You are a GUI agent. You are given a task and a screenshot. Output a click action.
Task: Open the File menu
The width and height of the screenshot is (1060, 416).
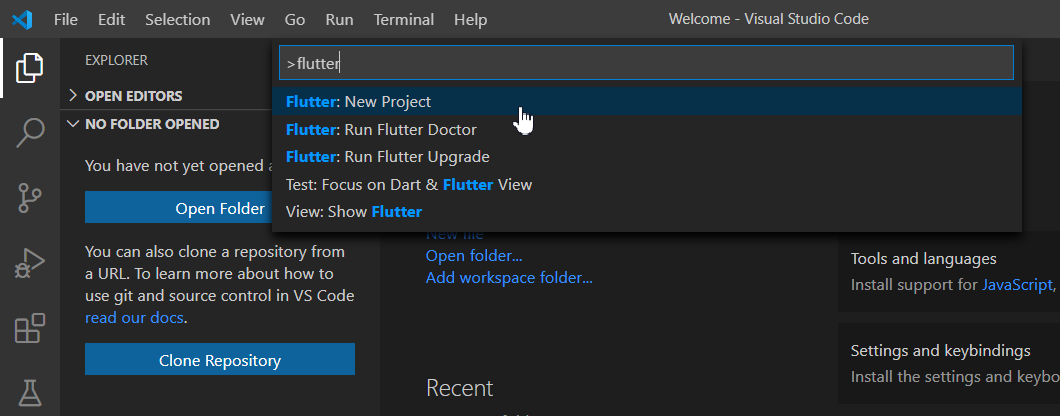click(x=66, y=20)
